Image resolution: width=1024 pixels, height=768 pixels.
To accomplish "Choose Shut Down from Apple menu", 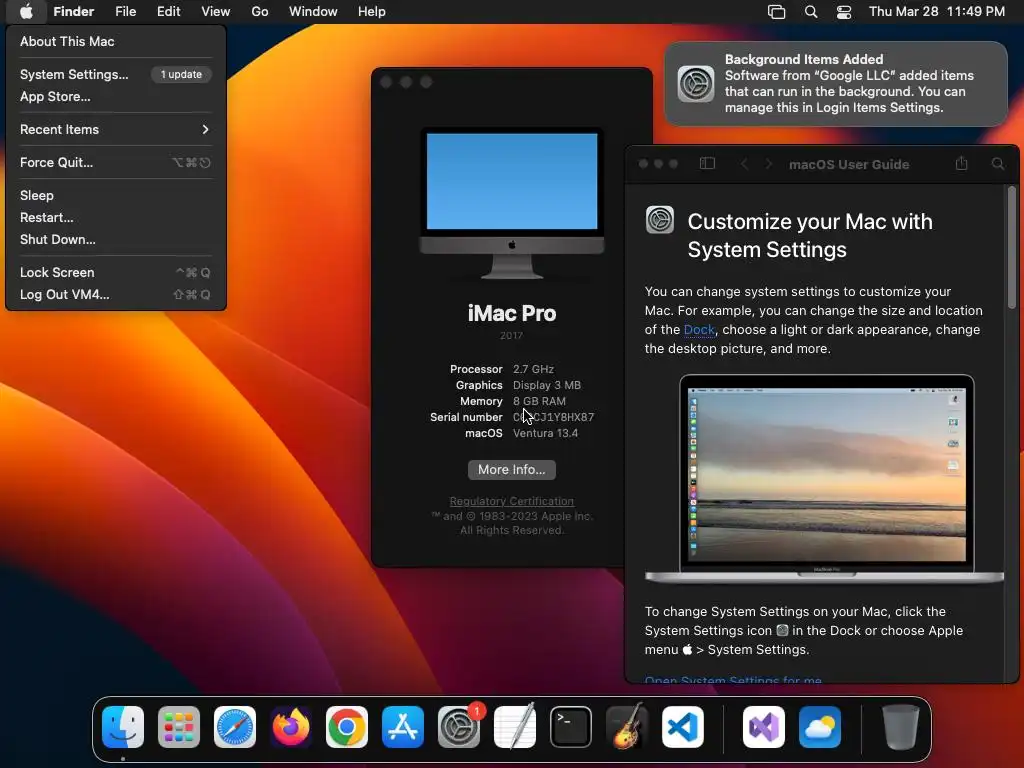I will click(x=116, y=239).
